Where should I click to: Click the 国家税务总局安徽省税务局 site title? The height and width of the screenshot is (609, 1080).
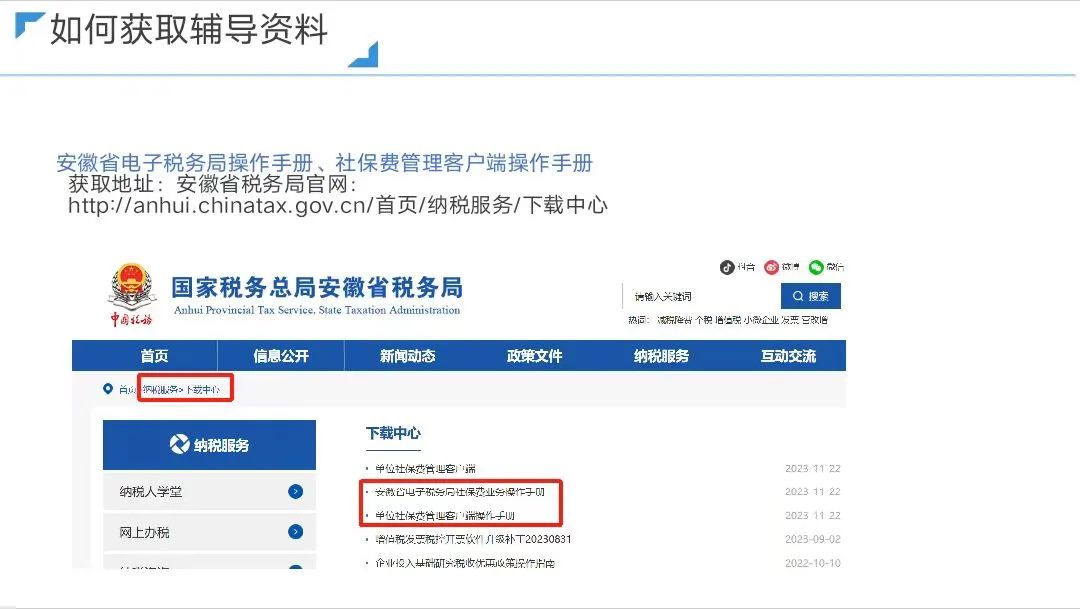(317, 287)
